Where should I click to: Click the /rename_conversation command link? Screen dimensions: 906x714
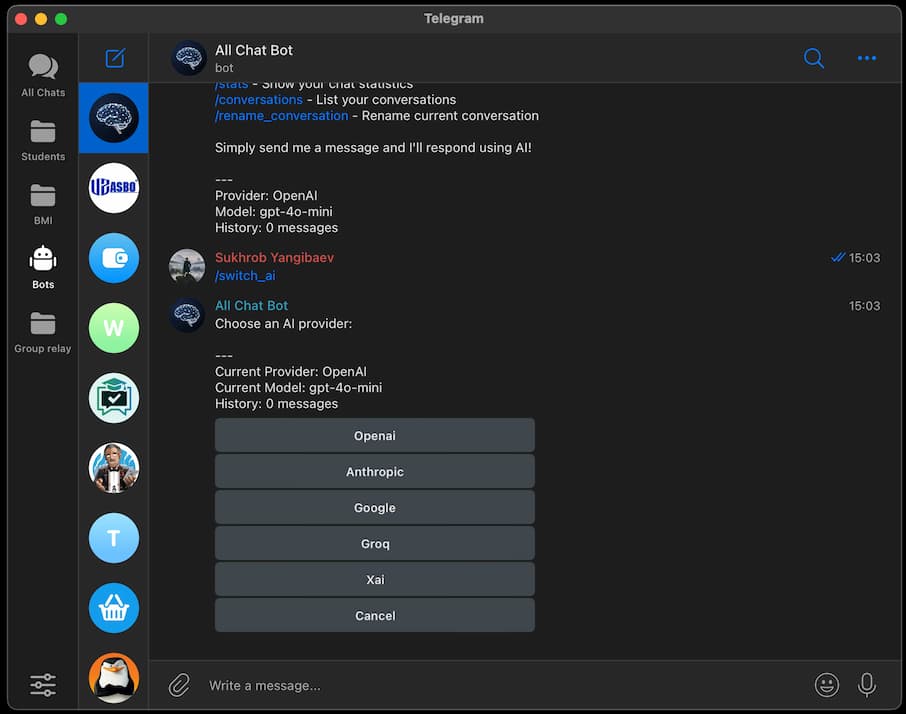pos(281,116)
